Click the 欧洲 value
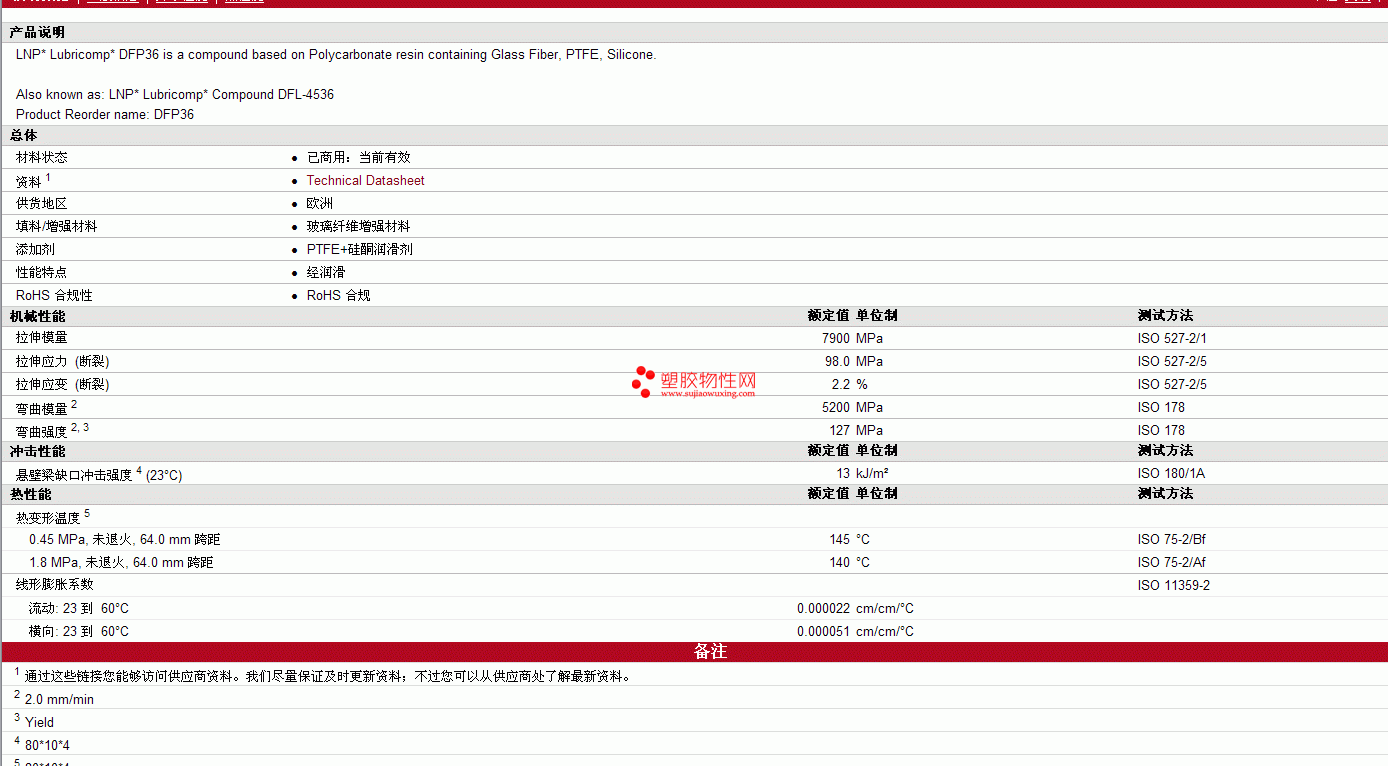1388x766 pixels. (320, 204)
